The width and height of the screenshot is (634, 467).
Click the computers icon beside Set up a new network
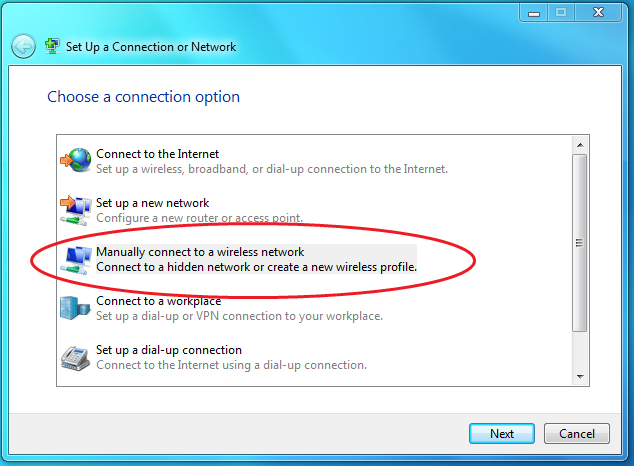coord(76,210)
